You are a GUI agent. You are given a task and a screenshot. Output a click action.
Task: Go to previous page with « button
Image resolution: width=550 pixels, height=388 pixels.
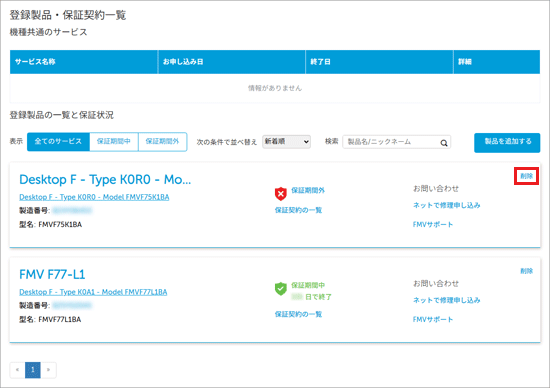(17, 370)
